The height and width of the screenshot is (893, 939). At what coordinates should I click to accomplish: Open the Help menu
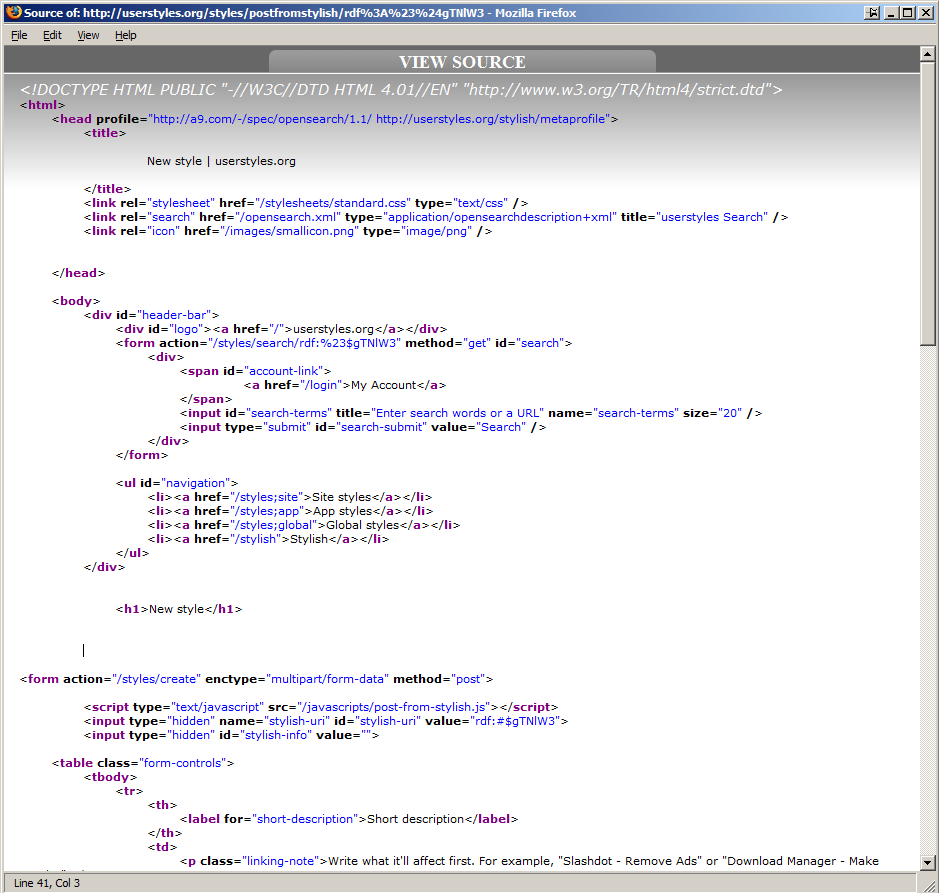[x=126, y=35]
